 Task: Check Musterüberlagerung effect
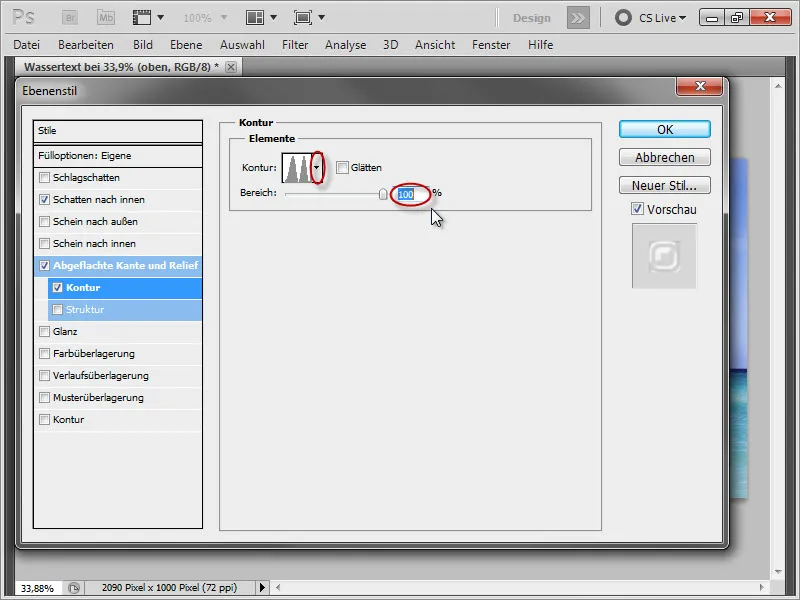coord(44,397)
